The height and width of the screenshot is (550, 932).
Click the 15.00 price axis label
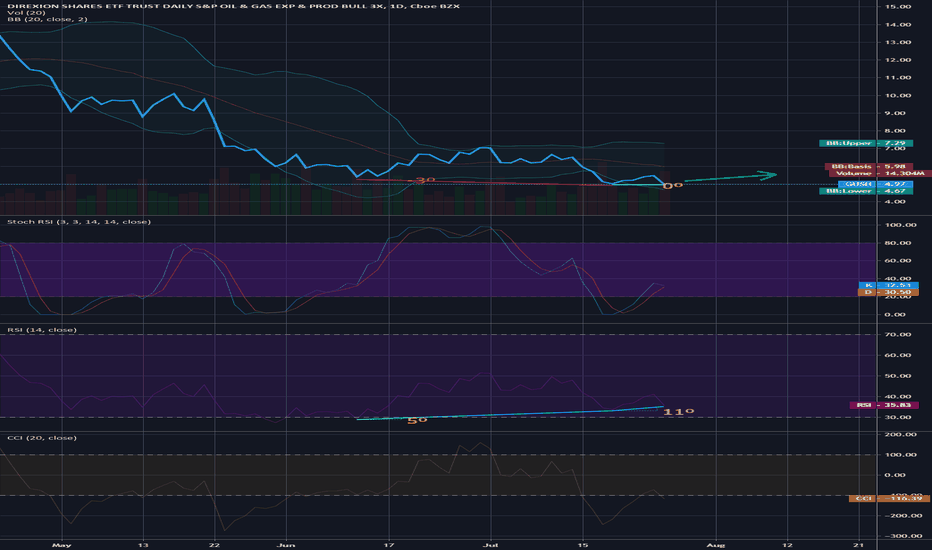click(x=898, y=7)
